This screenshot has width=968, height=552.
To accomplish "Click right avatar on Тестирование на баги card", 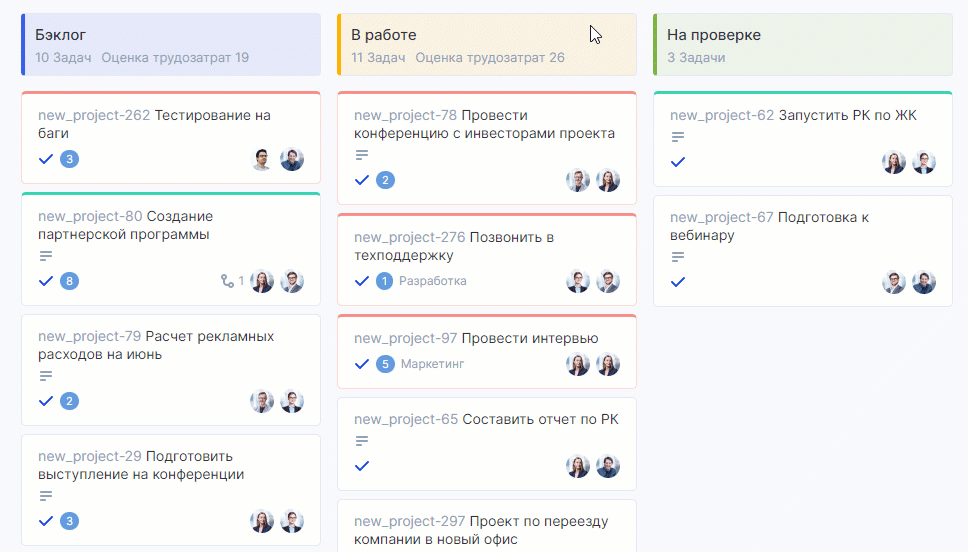I will coord(292,159).
